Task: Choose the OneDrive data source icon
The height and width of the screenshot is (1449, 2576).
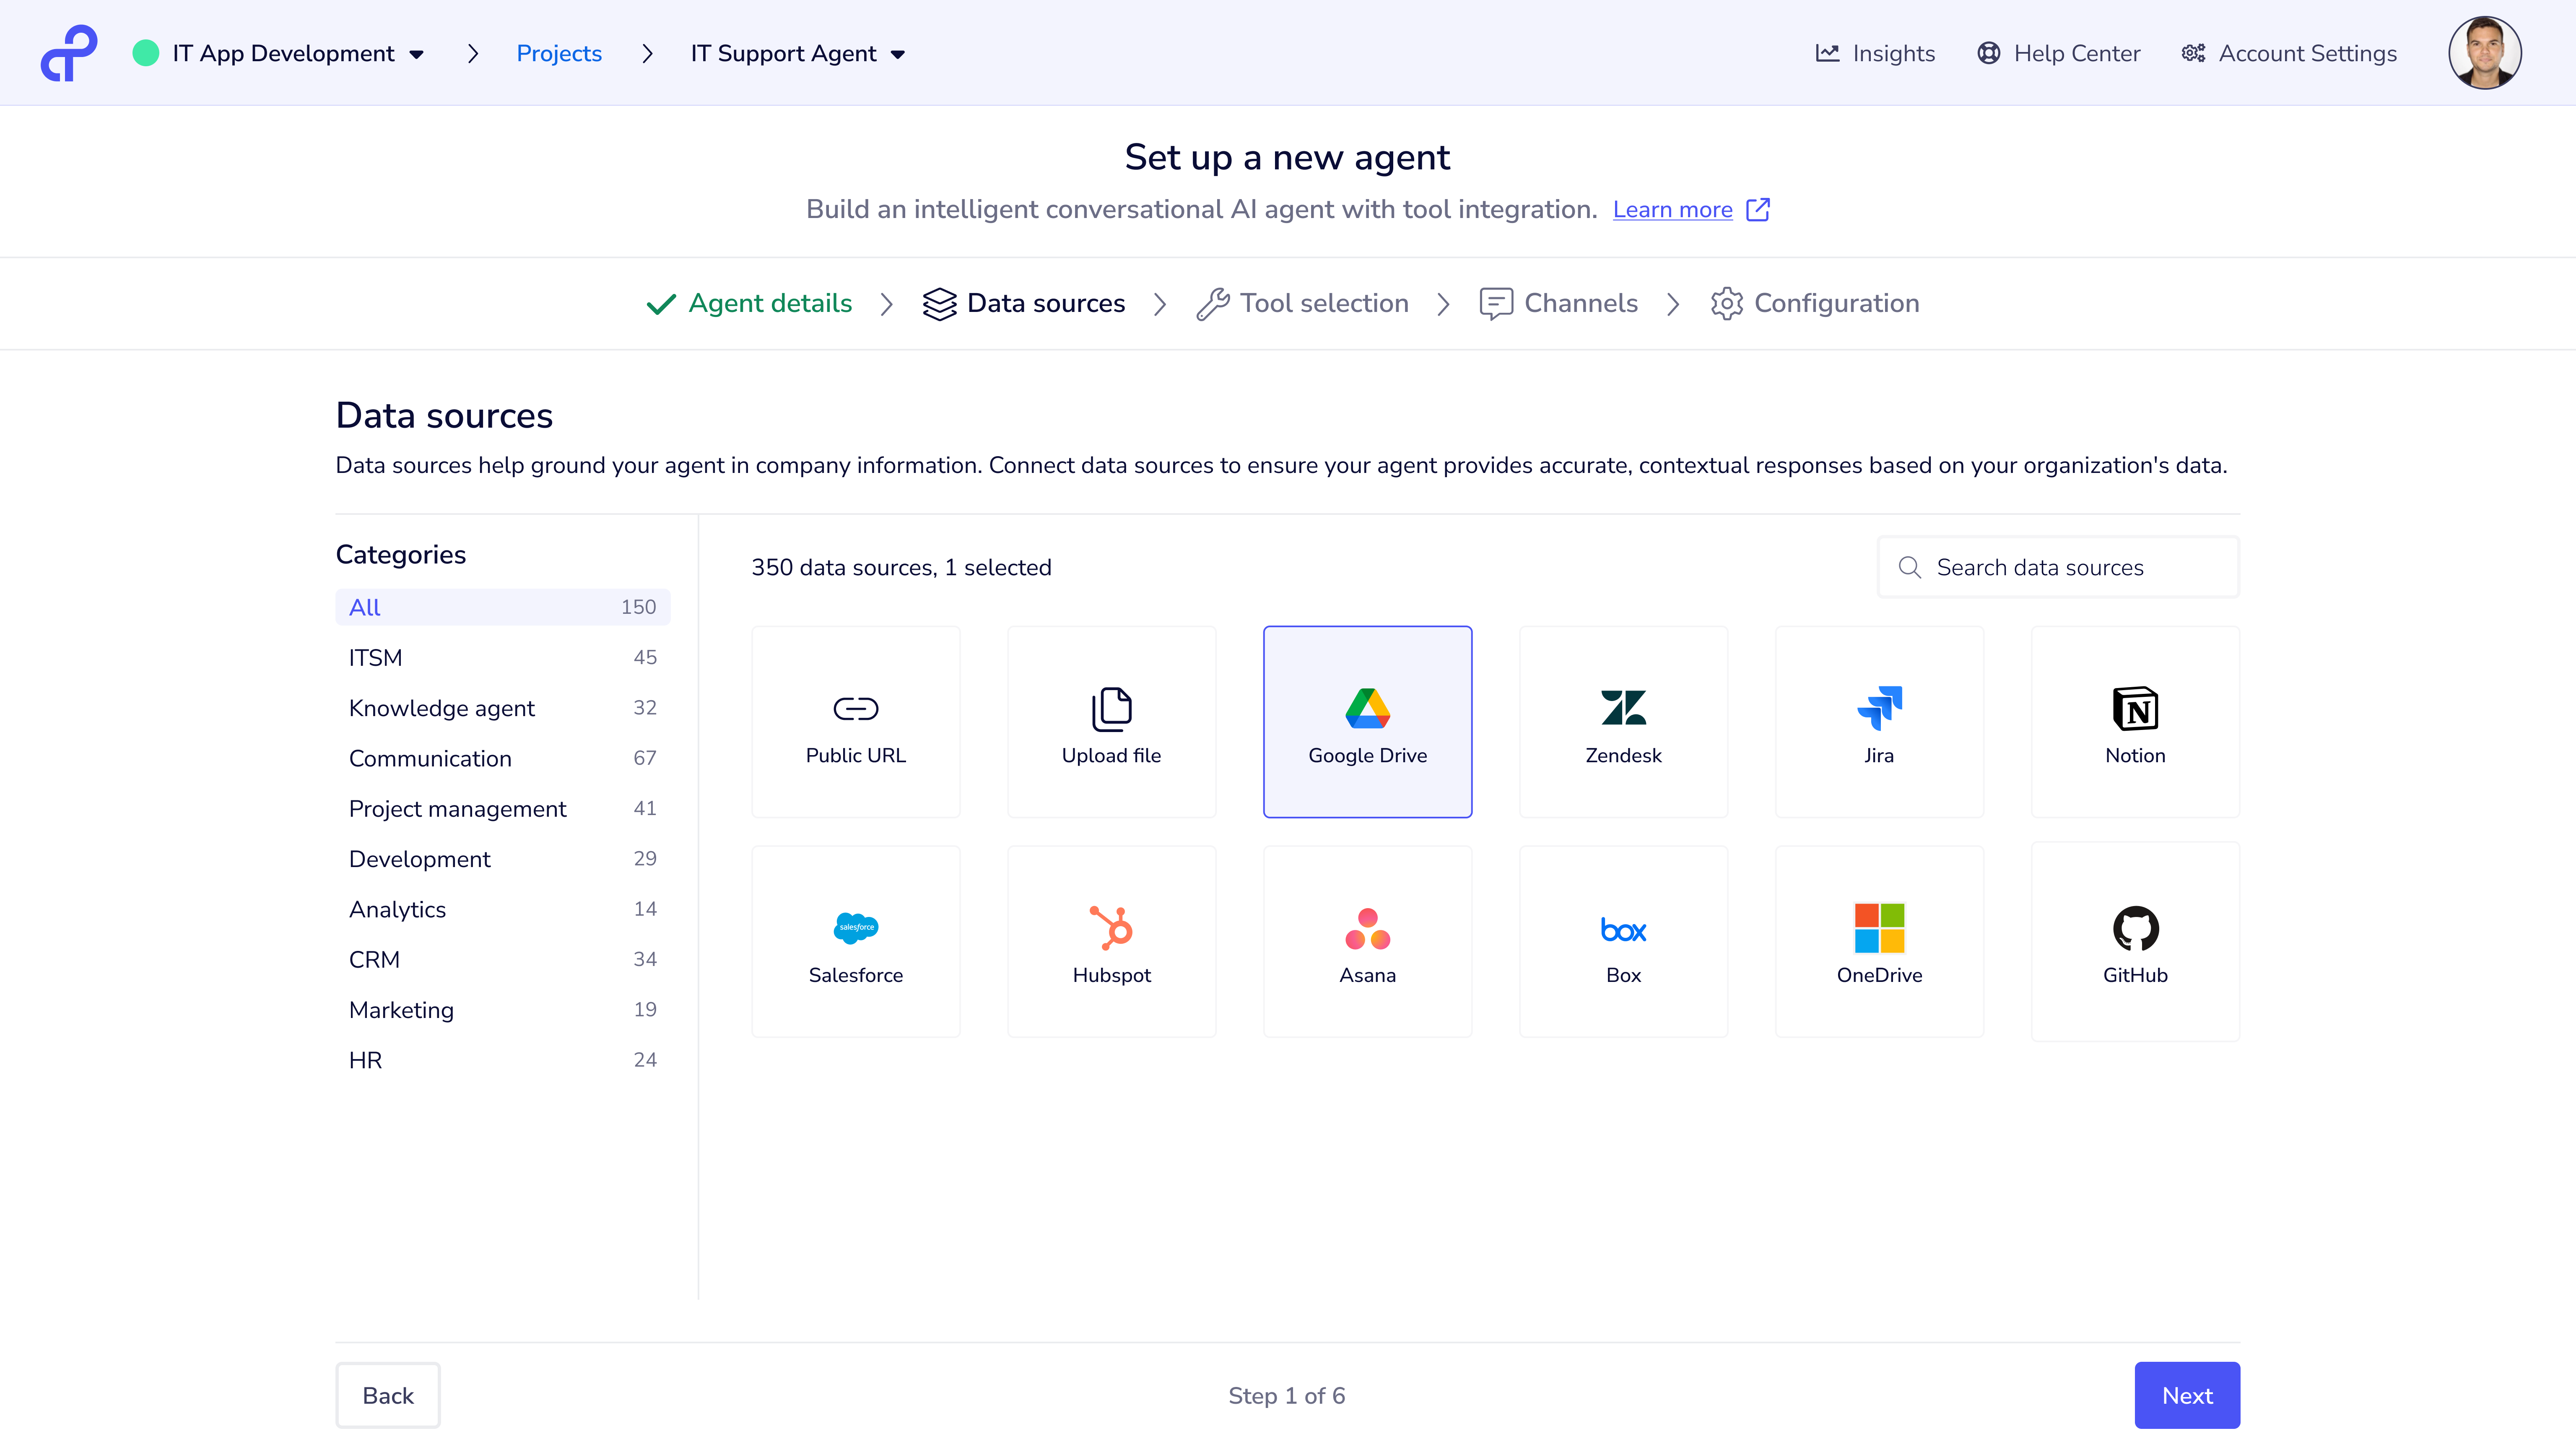Action: (1879, 927)
